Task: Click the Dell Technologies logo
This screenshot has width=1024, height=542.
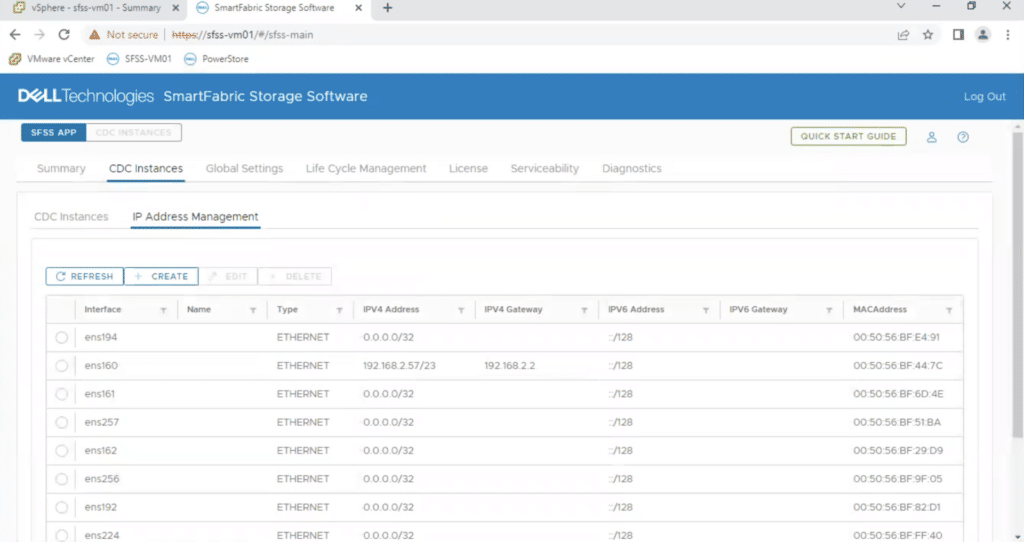Action: (86, 96)
